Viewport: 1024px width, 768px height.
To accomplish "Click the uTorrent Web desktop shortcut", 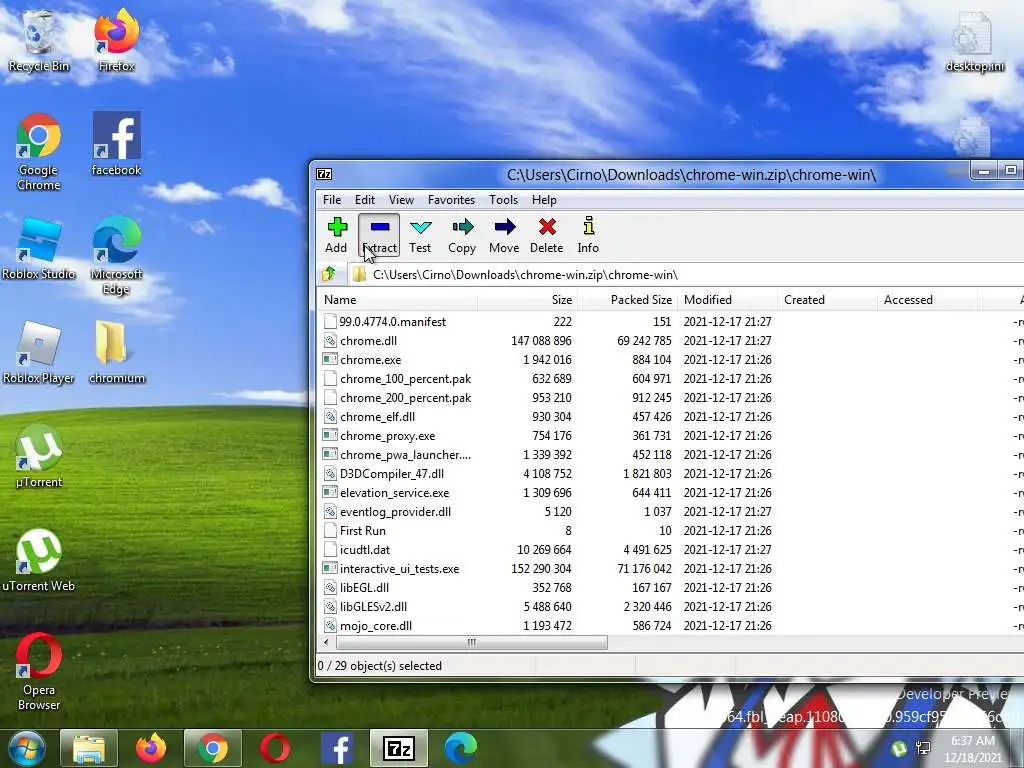I will pyautogui.click(x=39, y=560).
